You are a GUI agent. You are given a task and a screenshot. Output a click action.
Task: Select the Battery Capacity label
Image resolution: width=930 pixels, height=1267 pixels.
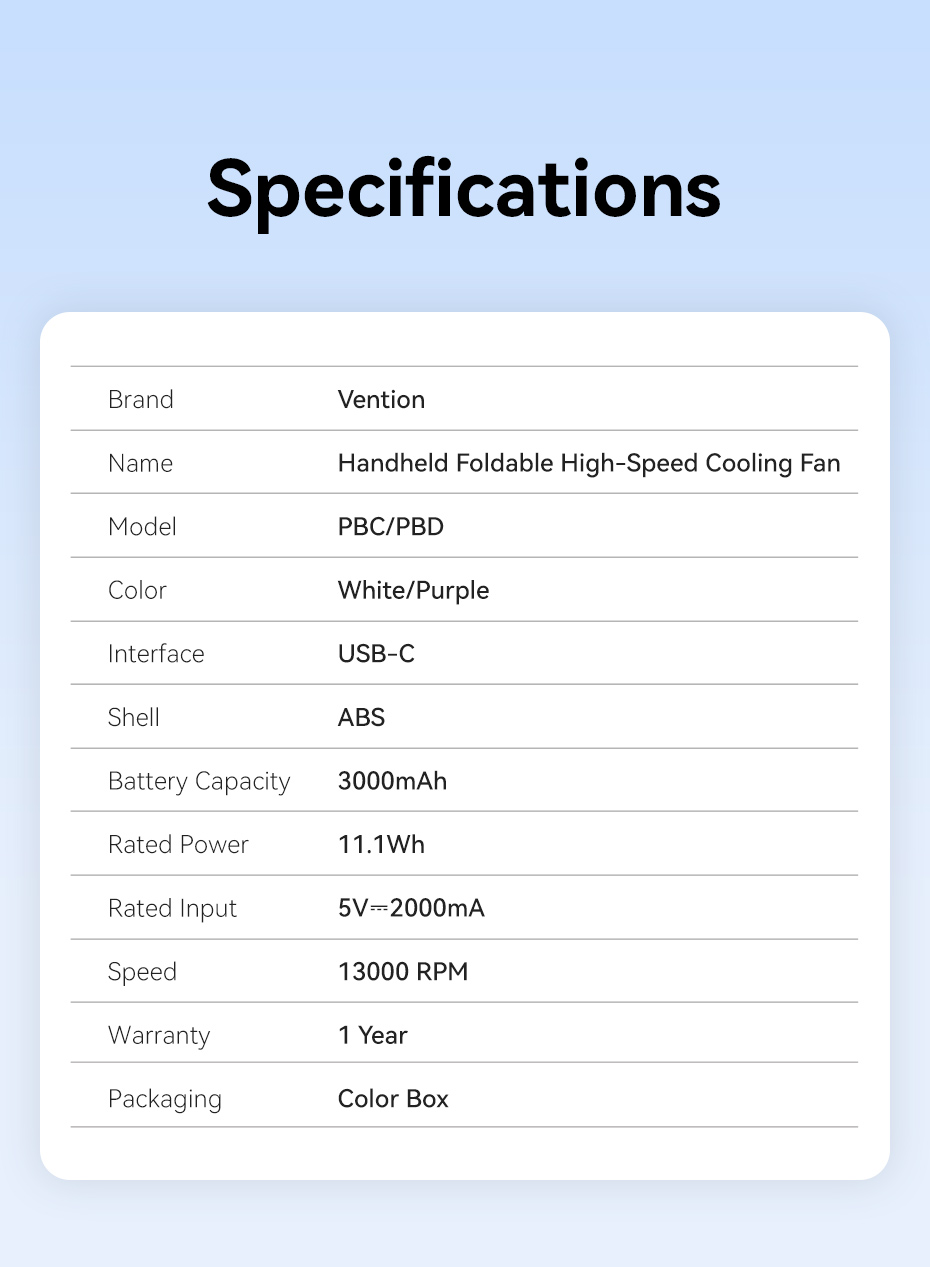click(199, 781)
